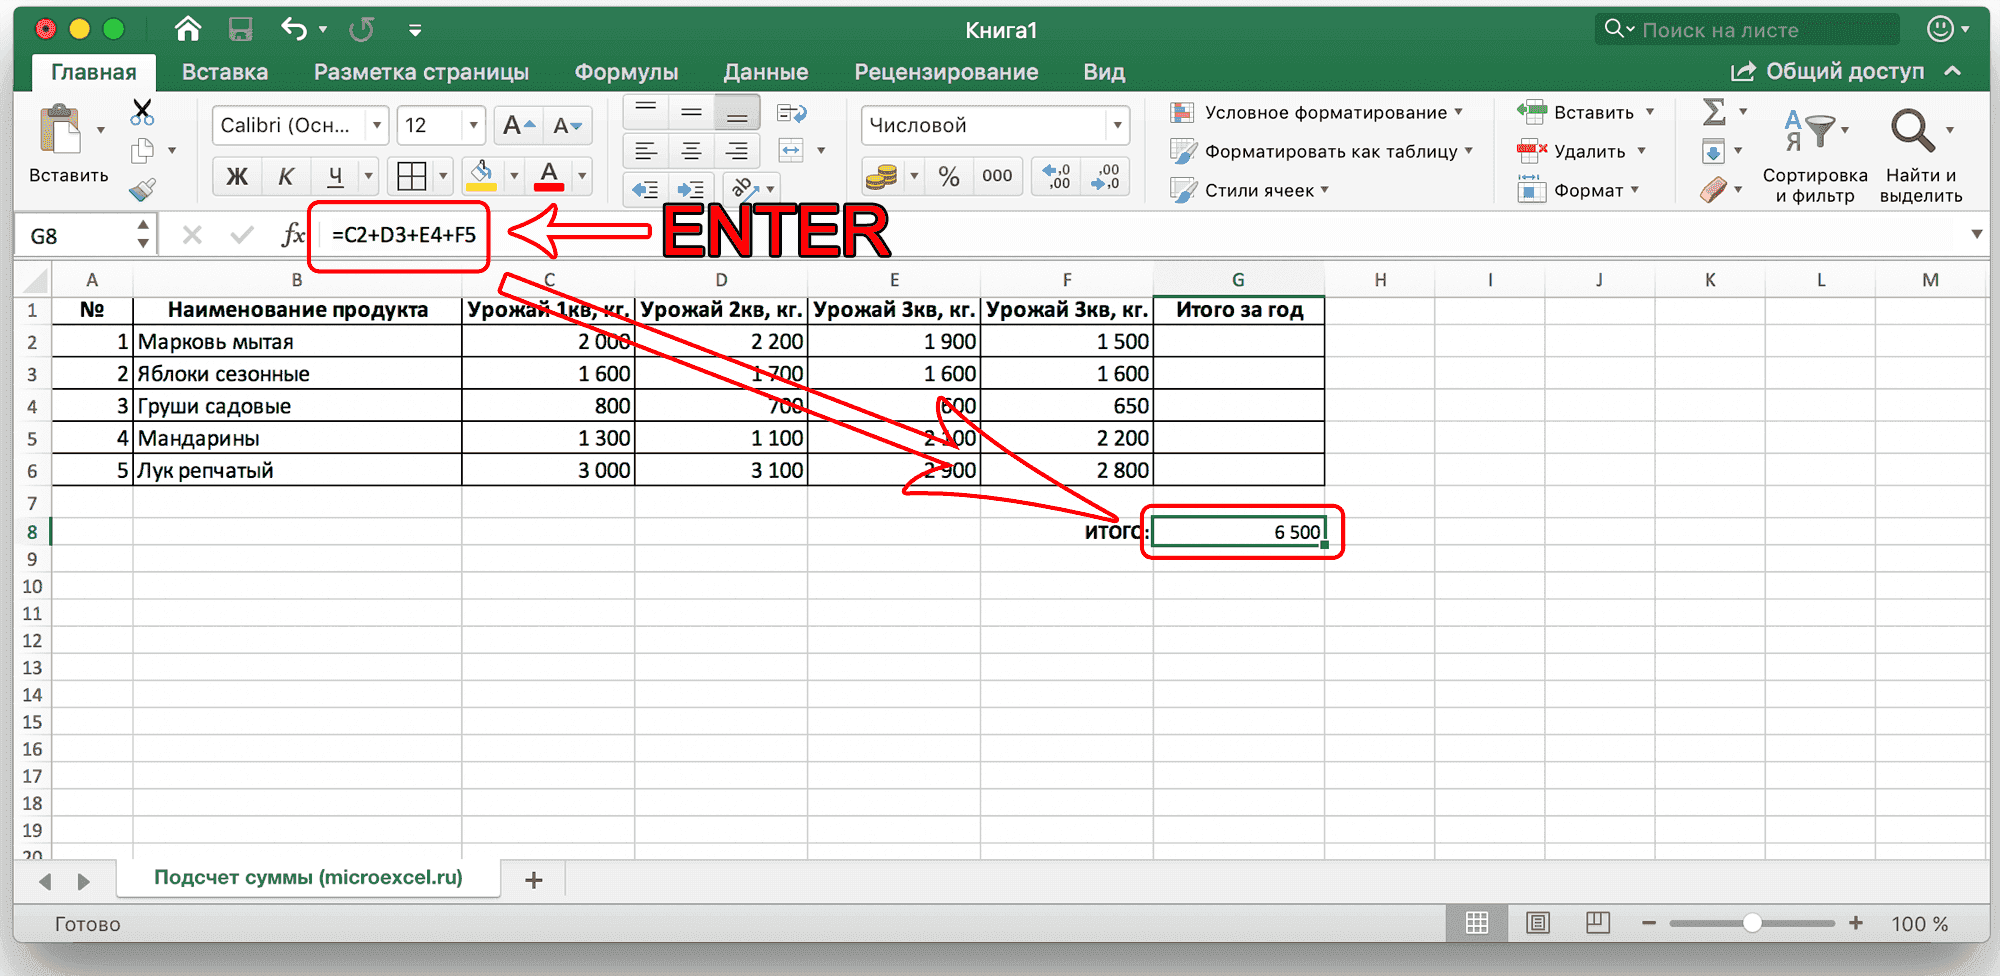Open the Данные ribbon tab
The width and height of the screenshot is (2000, 976).
tap(765, 71)
